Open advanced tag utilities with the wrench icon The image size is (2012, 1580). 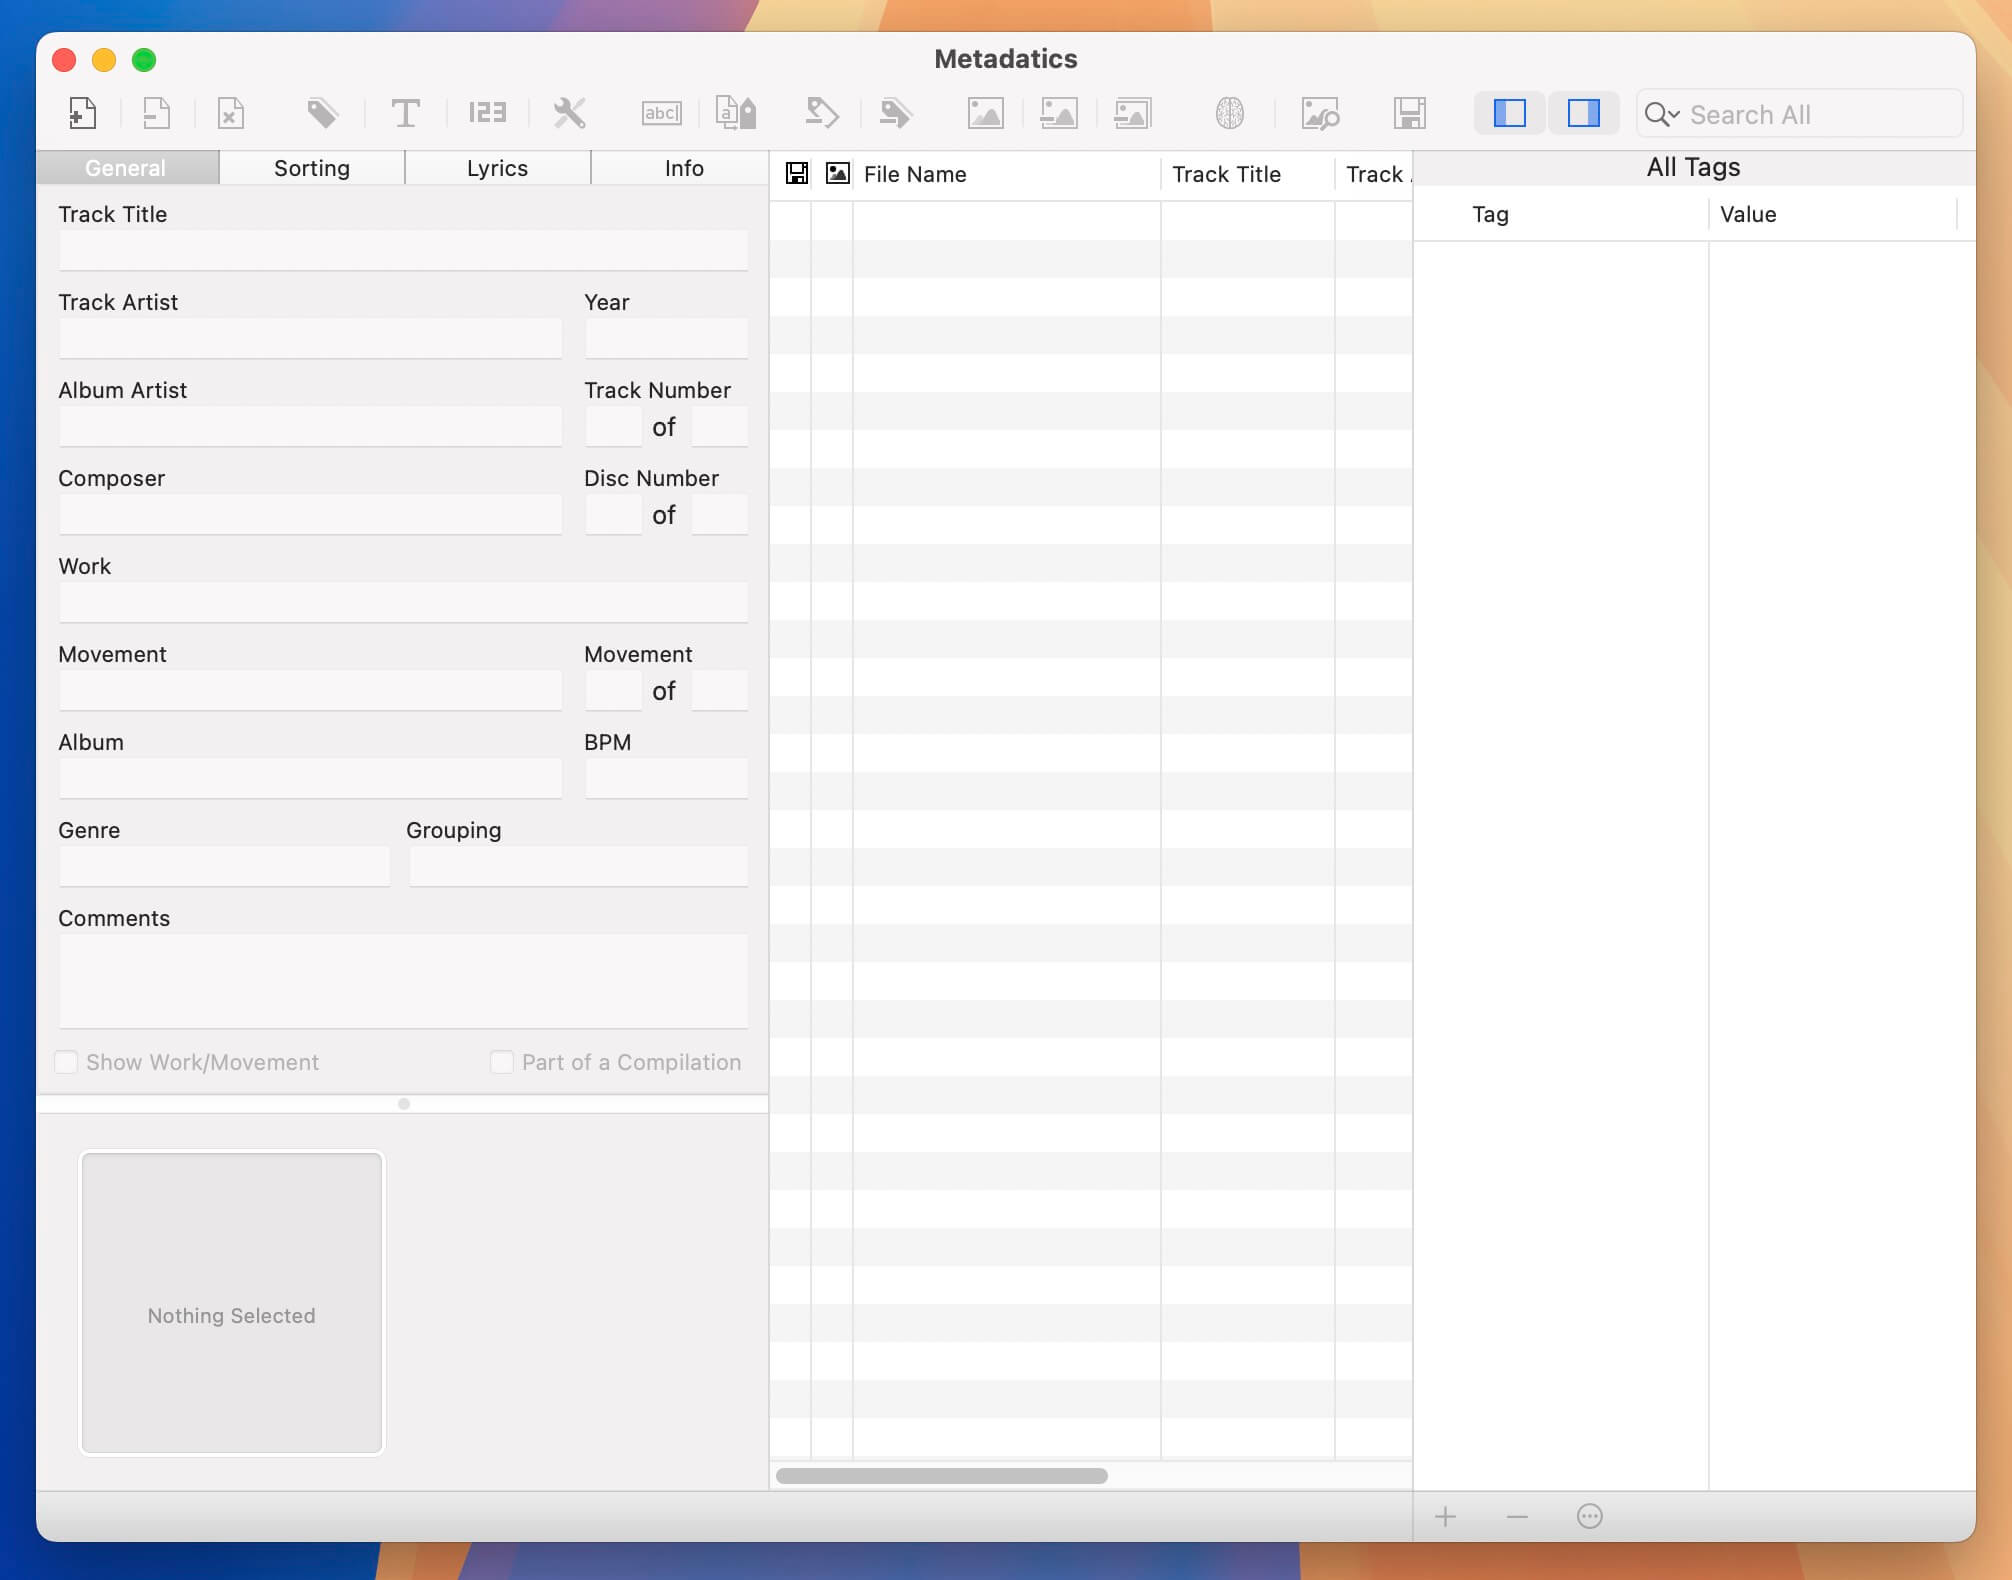pos(569,113)
